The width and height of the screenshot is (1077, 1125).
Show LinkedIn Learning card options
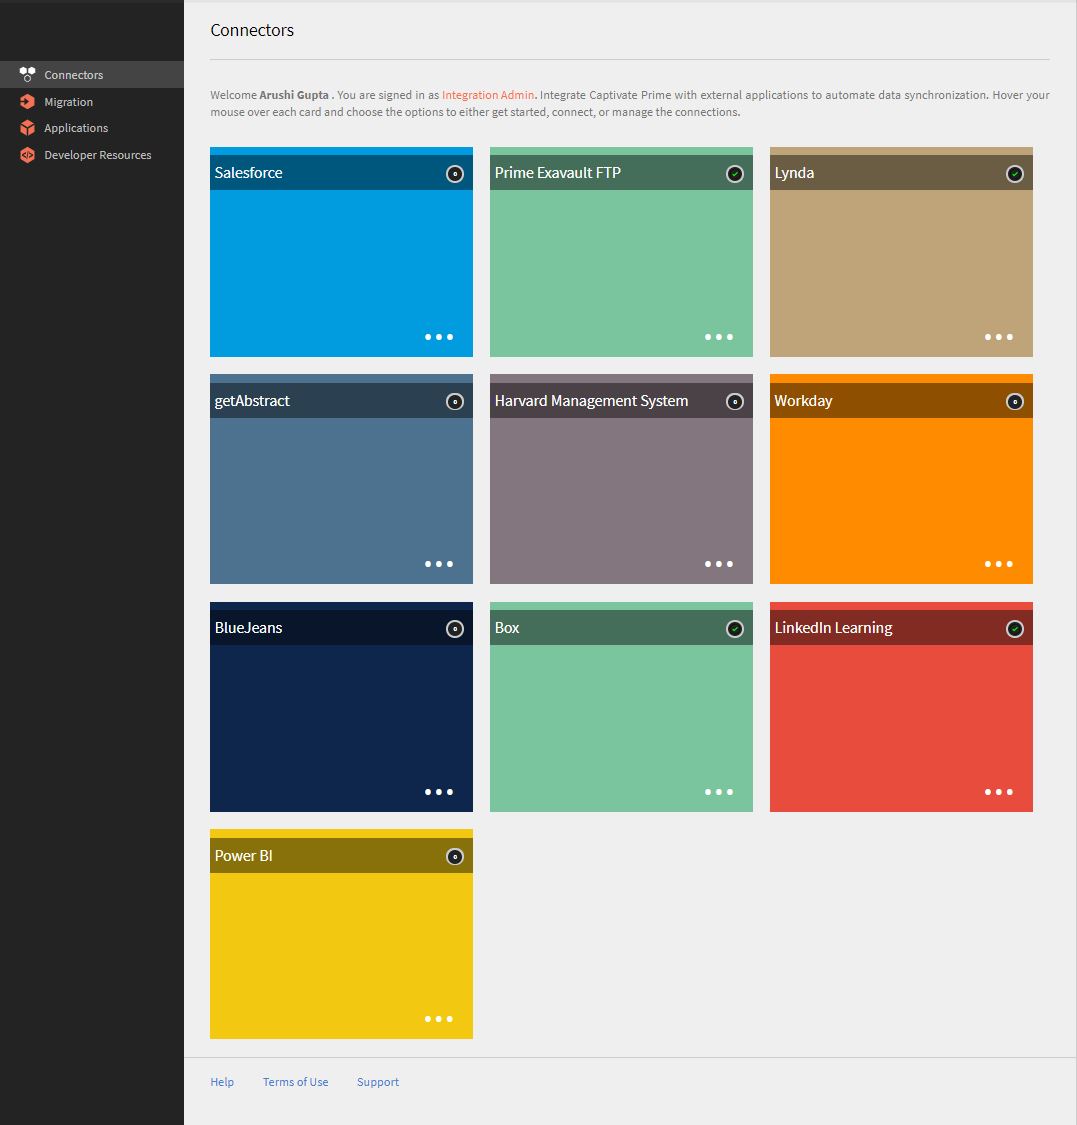(x=999, y=792)
